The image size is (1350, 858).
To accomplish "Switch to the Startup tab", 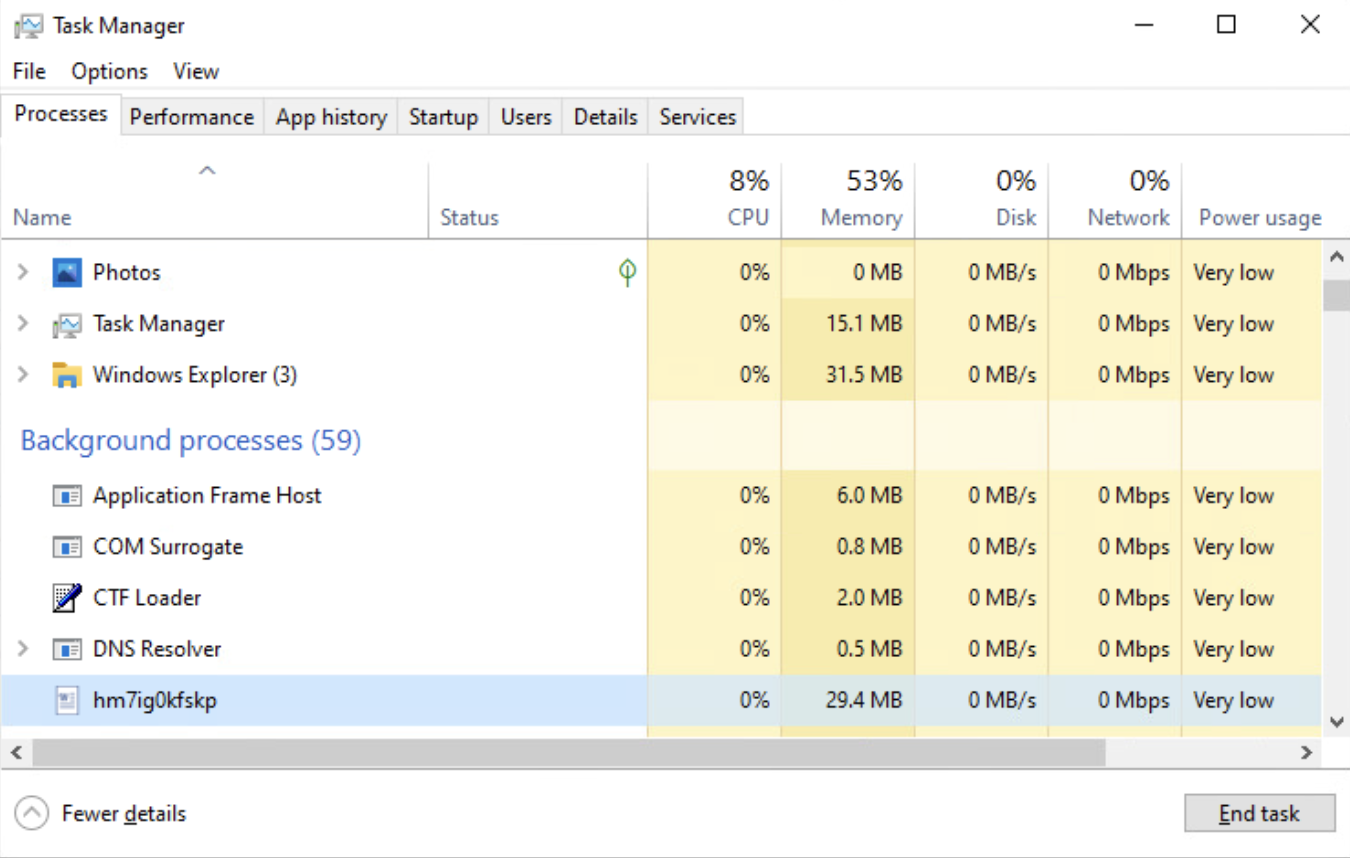I will pos(443,117).
